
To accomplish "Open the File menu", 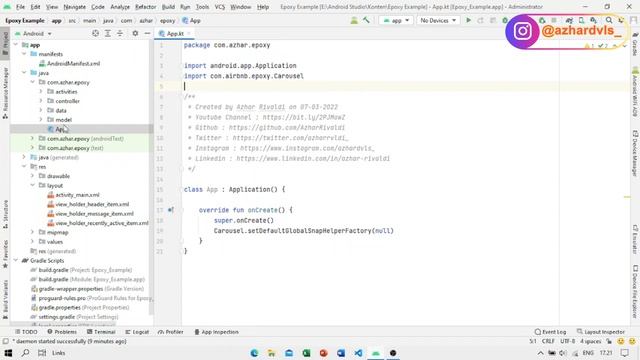I will pos(20,7).
